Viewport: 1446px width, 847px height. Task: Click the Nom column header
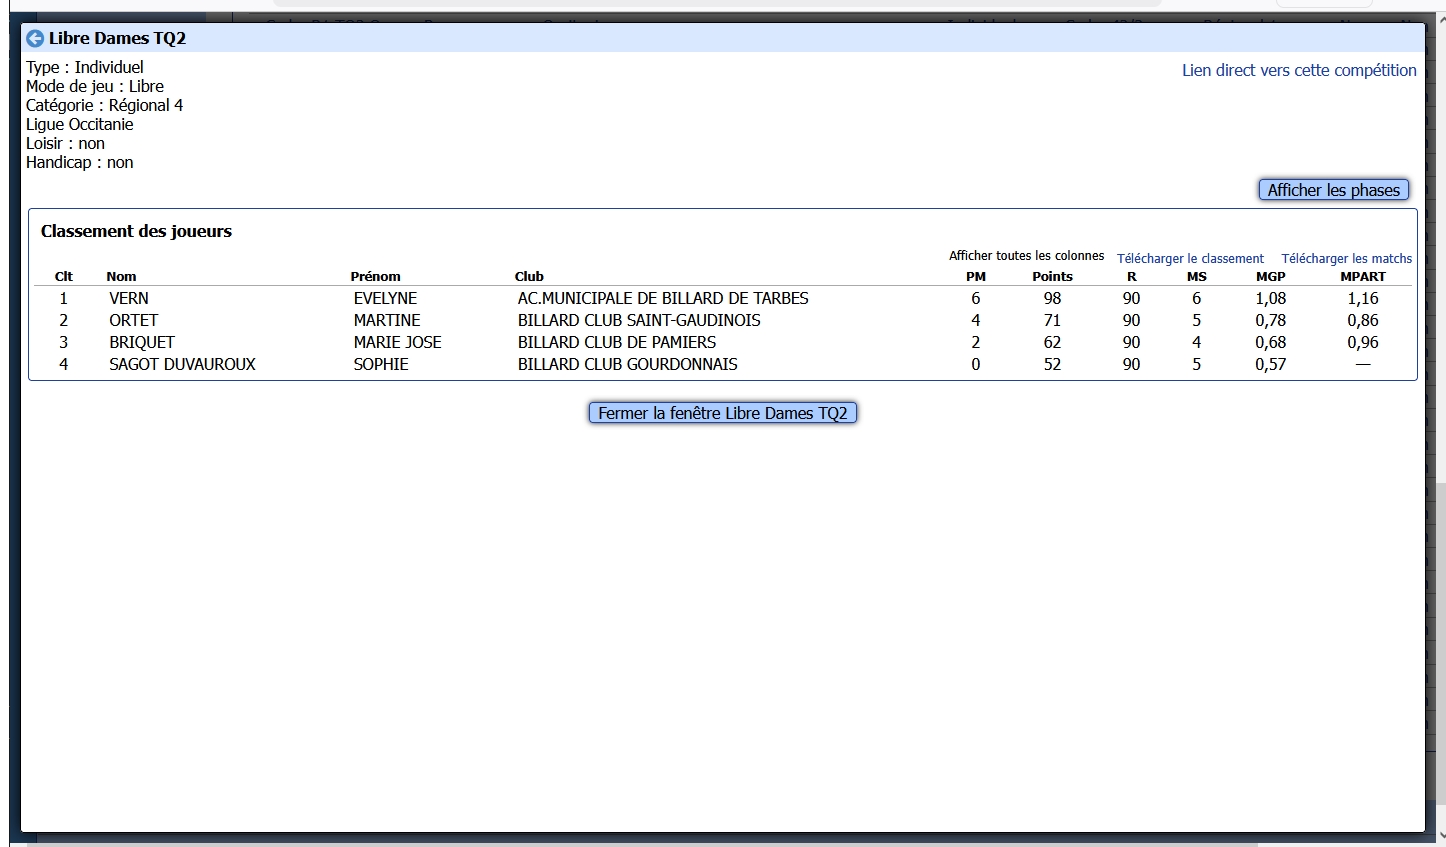point(121,277)
